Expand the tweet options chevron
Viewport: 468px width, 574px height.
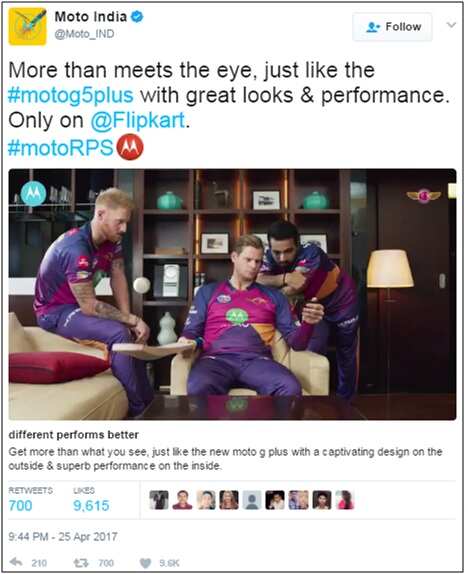pyautogui.click(x=451, y=25)
